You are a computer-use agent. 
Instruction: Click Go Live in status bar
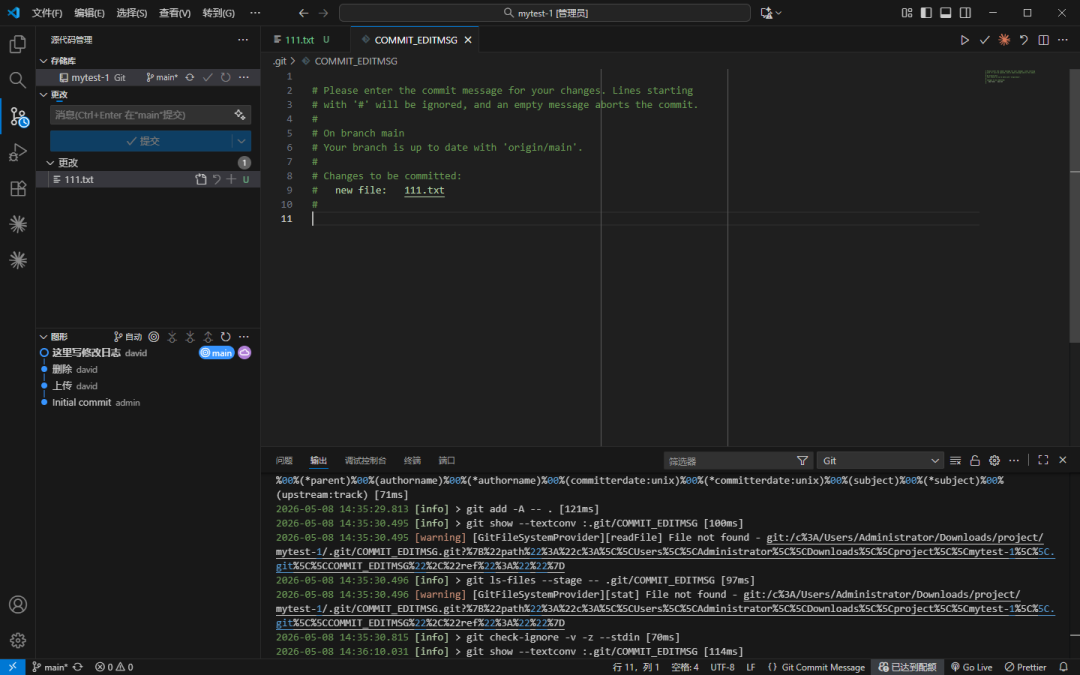tap(971, 667)
